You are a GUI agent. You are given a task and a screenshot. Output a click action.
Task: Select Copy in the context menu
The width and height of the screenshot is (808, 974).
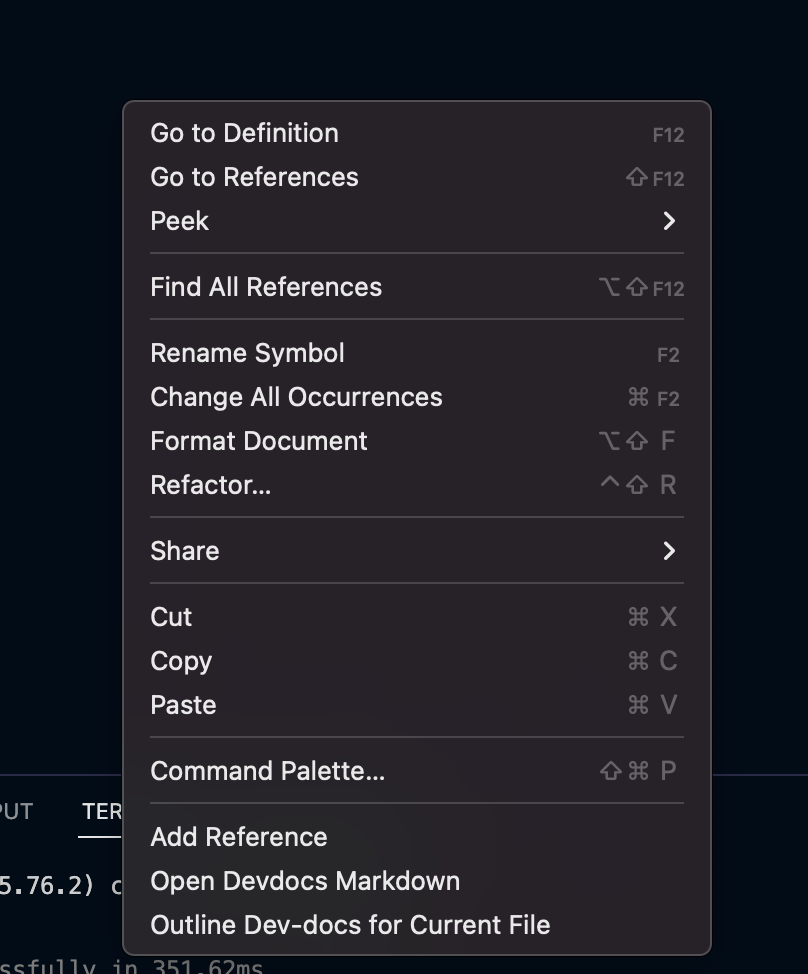tap(181, 661)
